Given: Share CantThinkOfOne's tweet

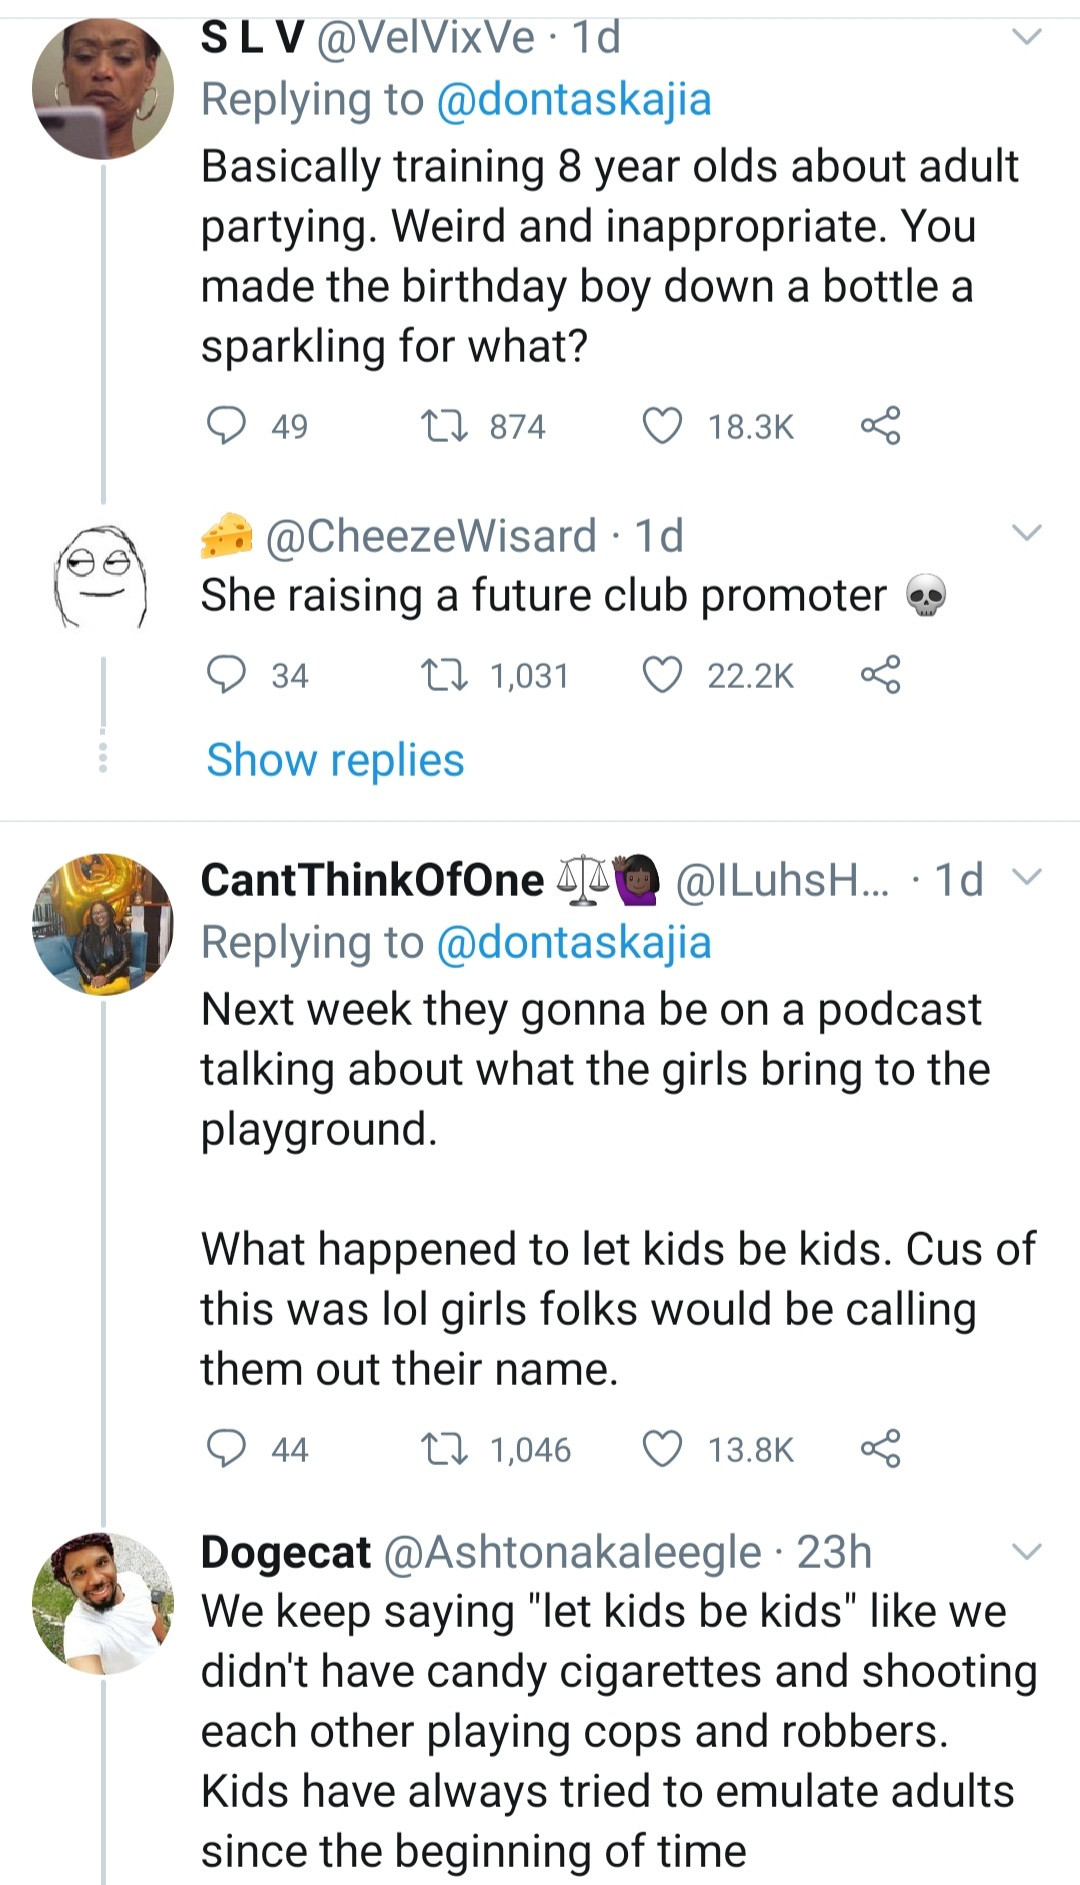Looking at the screenshot, I should pyautogui.click(x=880, y=1449).
